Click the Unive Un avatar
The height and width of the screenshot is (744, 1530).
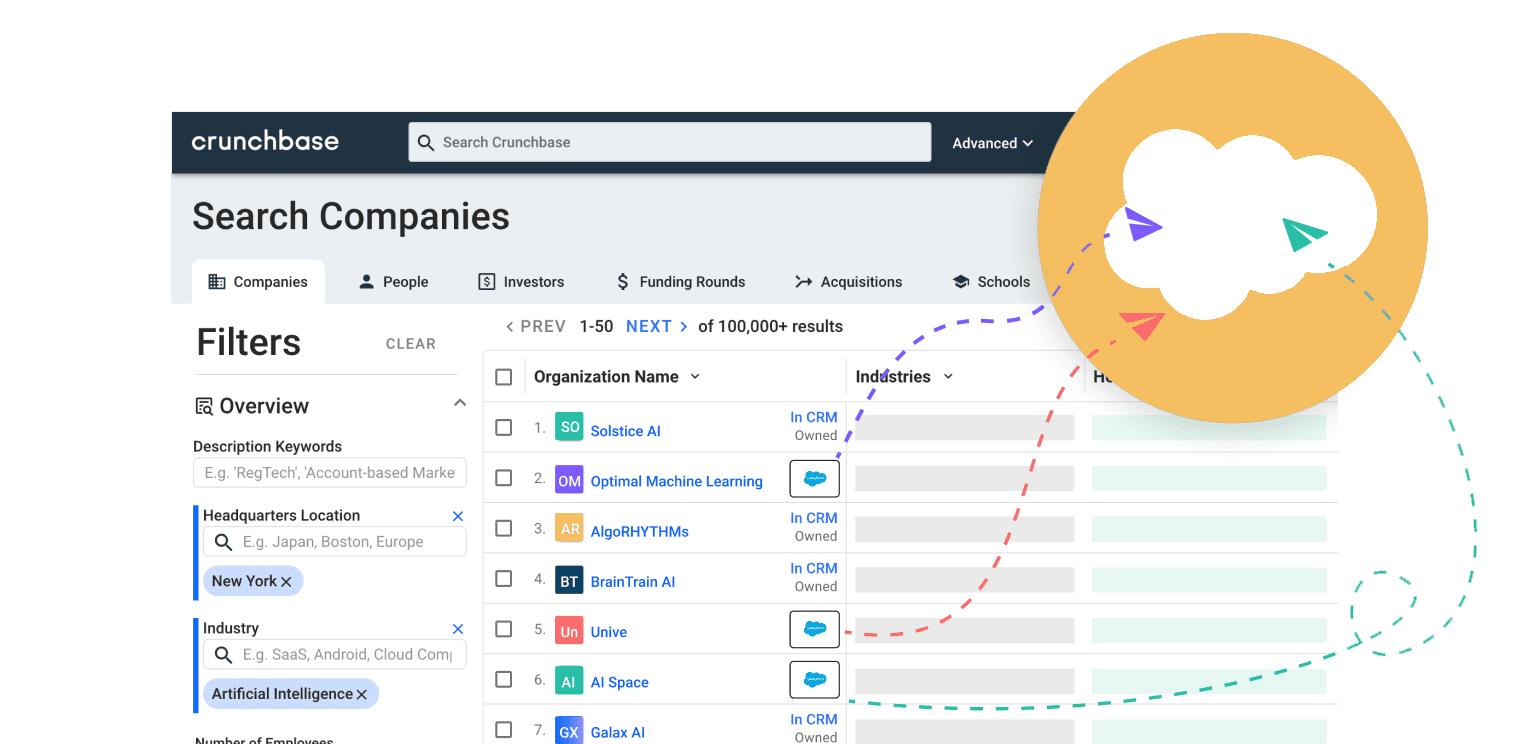tap(569, 631)
